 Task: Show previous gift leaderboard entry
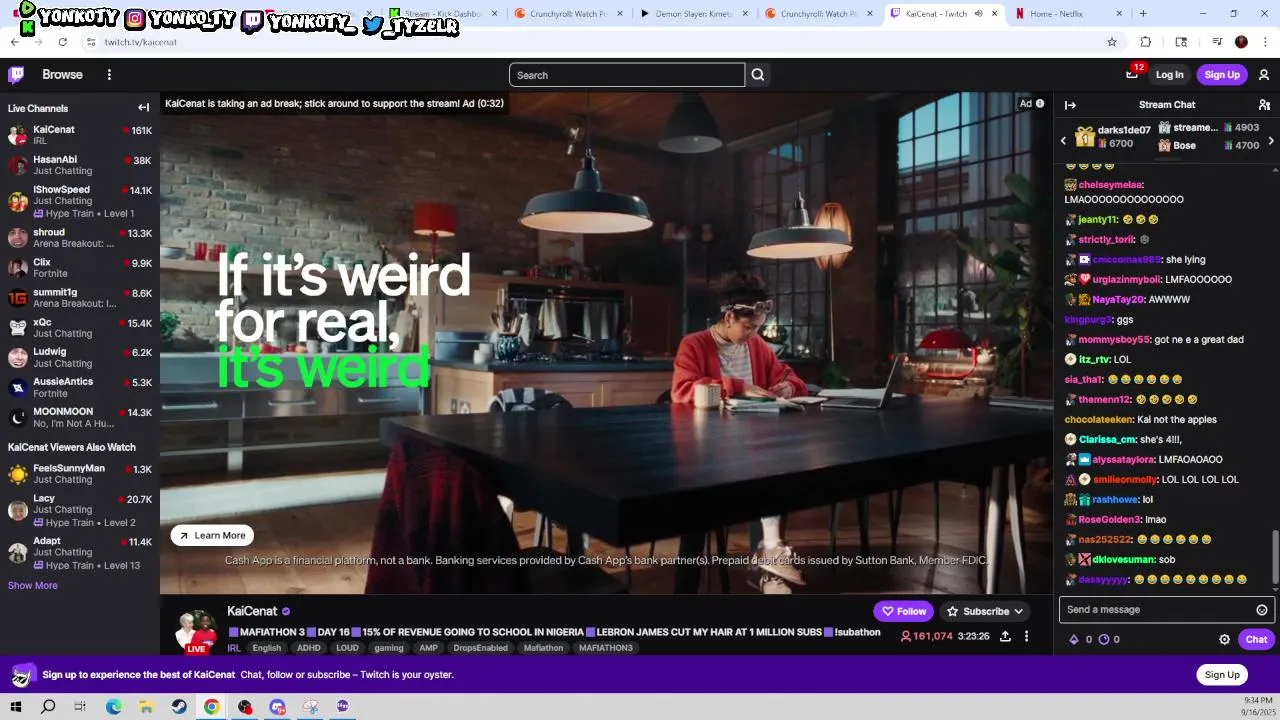(x=1063, y=141)
